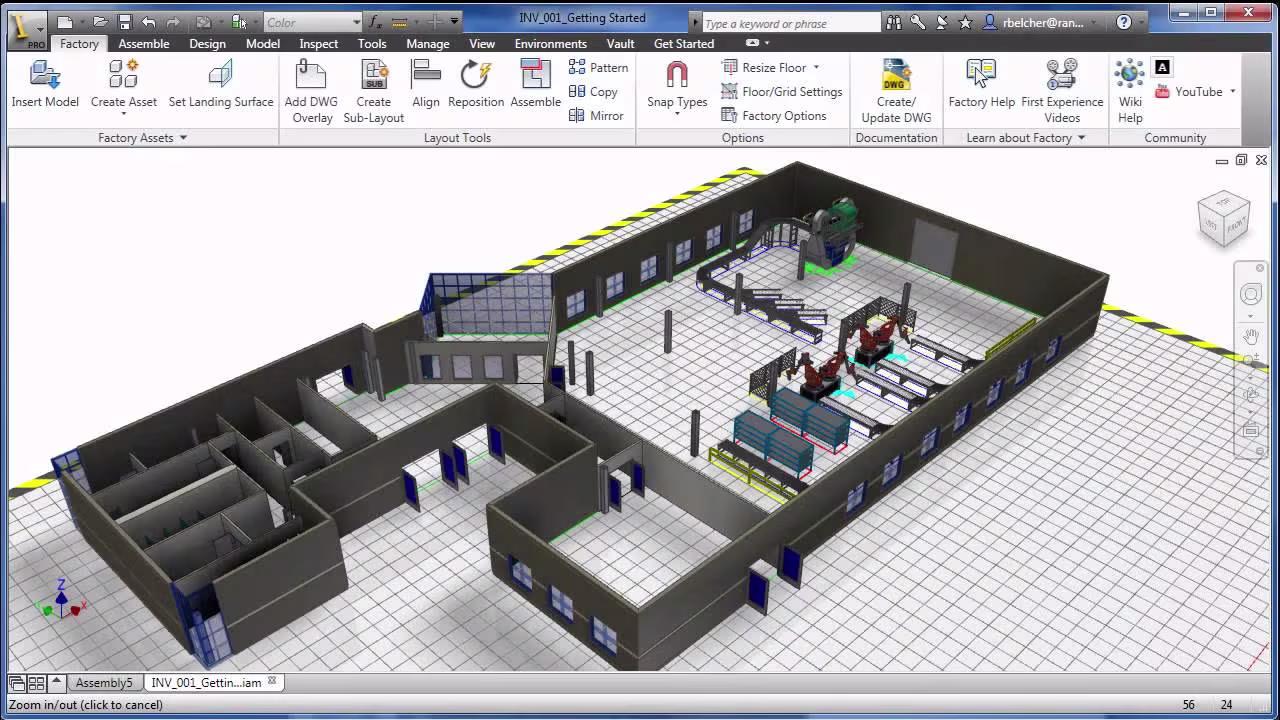The width and height of the screenshot is (1280, 720).
Task: Click the Redo arrow
Action: coord(175,22)
